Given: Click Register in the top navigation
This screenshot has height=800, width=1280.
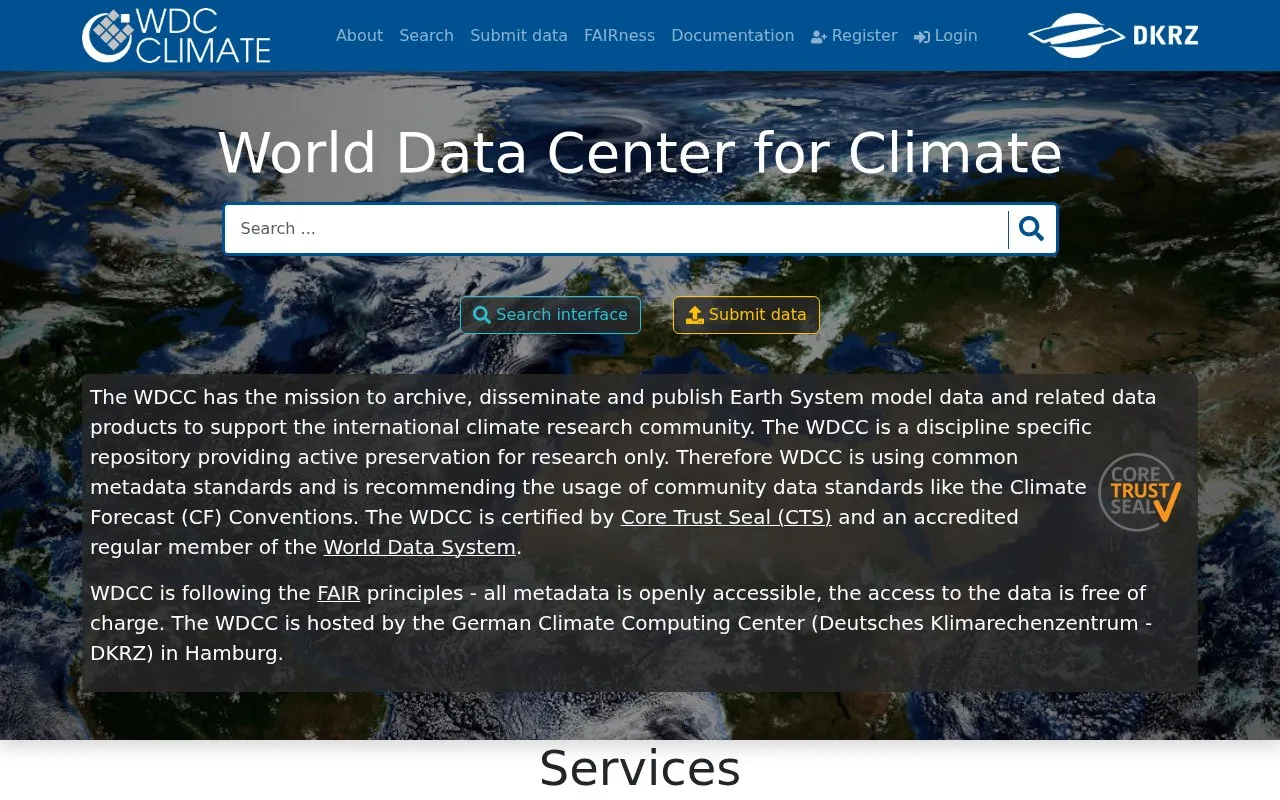Looking at the screenshot, I should [854, 36].
